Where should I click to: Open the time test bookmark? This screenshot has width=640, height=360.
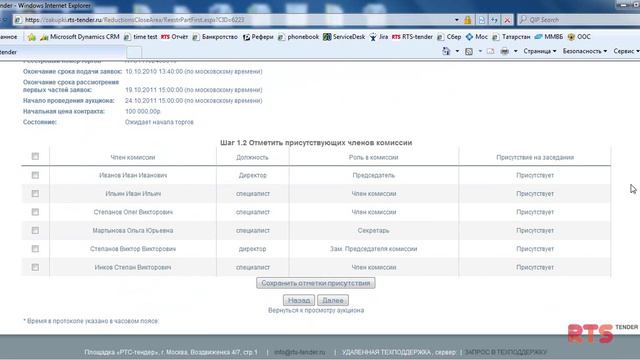pos(140,37)
